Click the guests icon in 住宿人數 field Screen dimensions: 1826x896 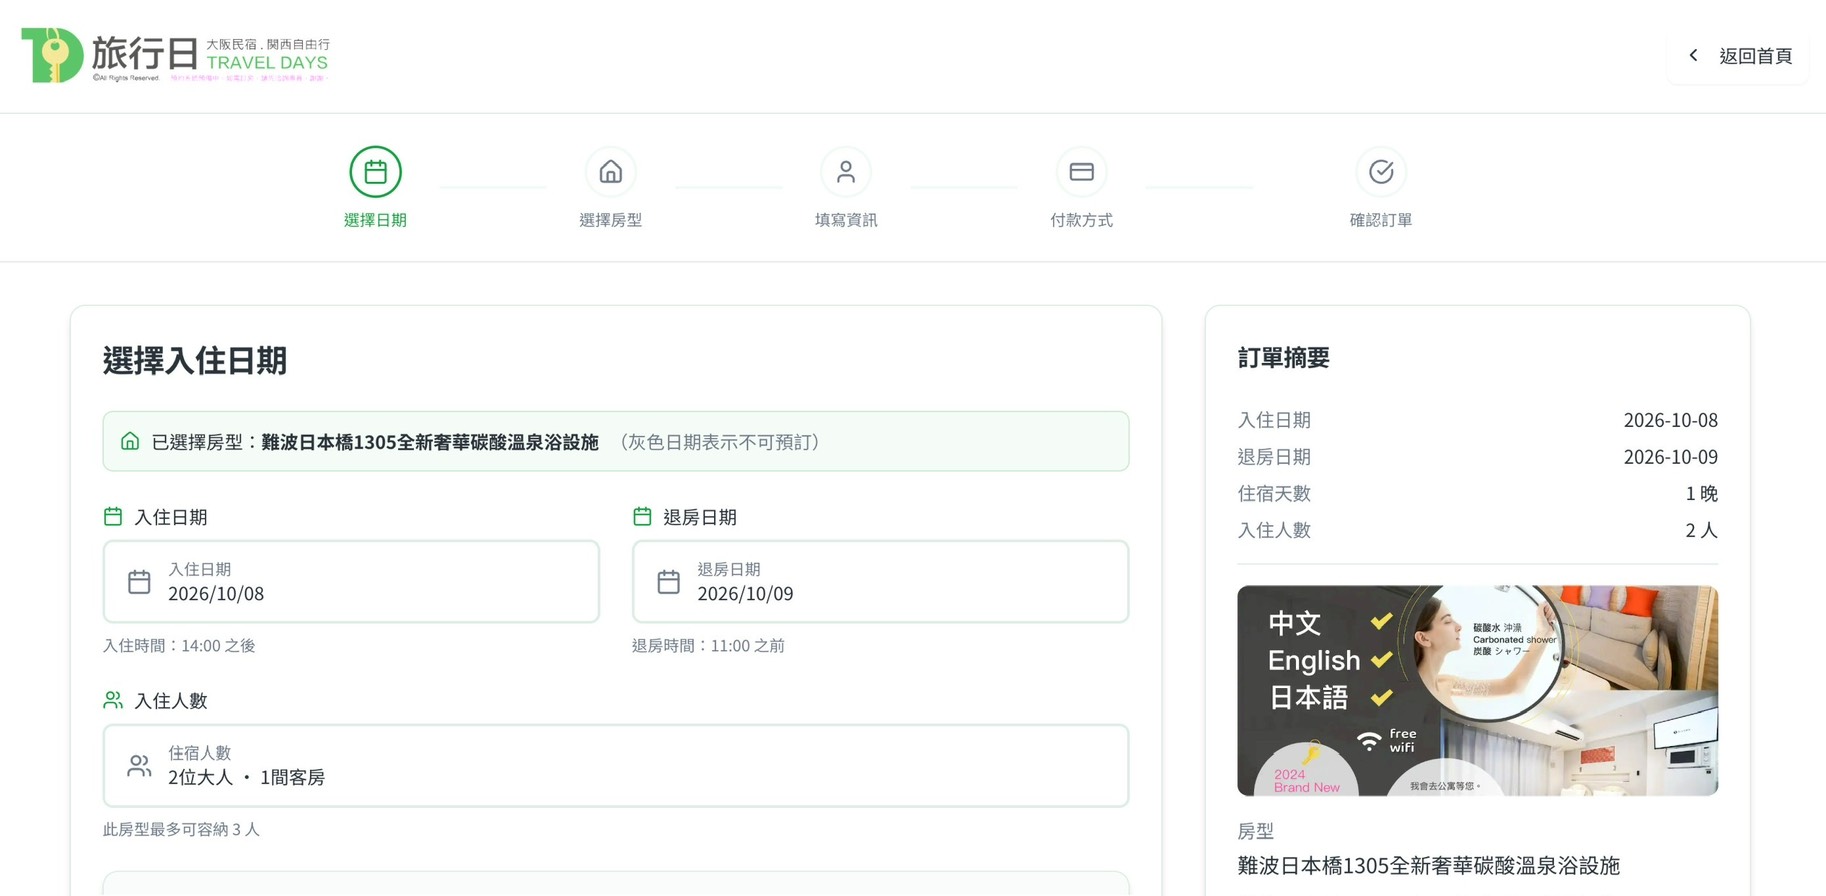tap(139, 766)
